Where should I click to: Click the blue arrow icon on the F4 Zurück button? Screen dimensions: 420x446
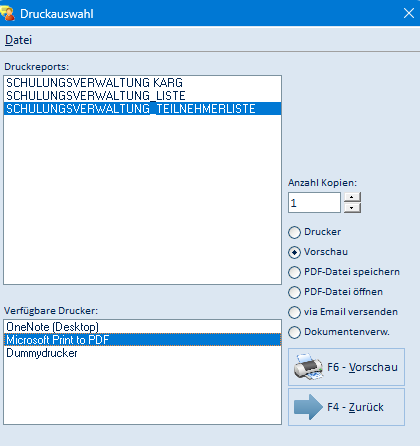308,407
